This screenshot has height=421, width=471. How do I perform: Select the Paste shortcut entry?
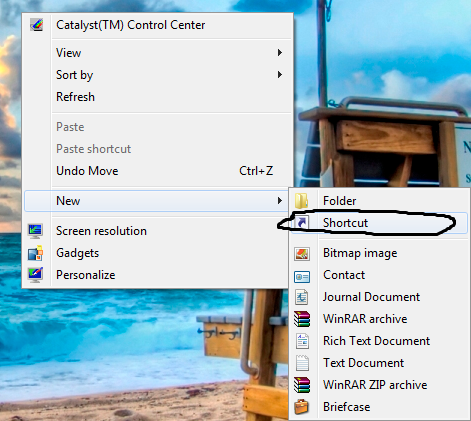[x=157, y=149]
